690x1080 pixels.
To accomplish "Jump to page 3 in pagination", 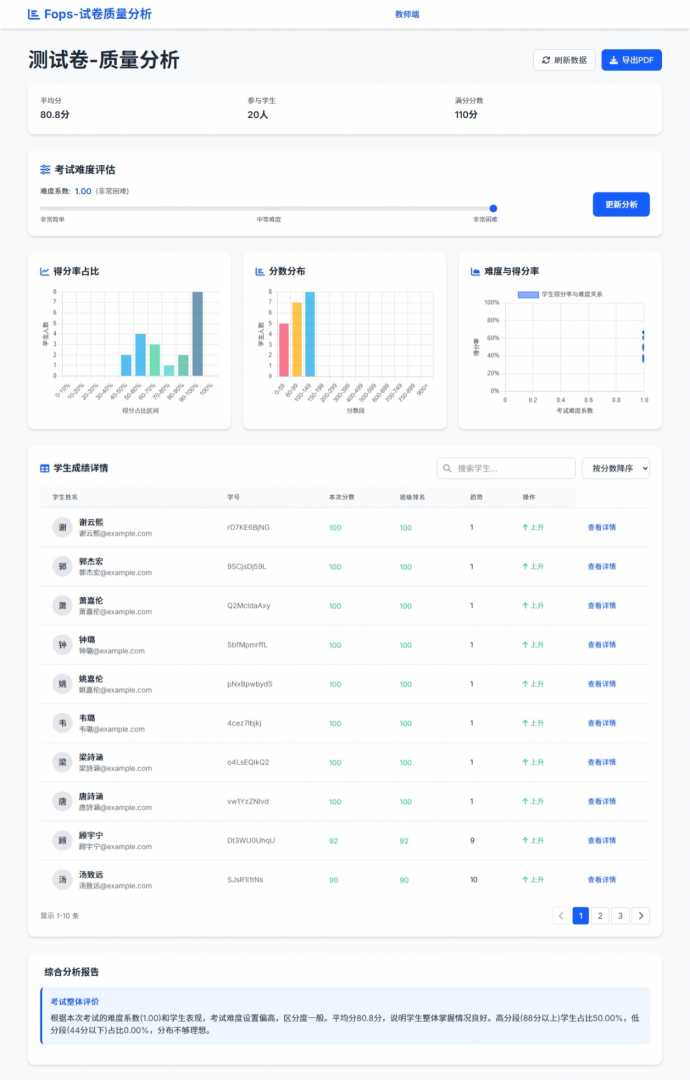I will [620, 915].
